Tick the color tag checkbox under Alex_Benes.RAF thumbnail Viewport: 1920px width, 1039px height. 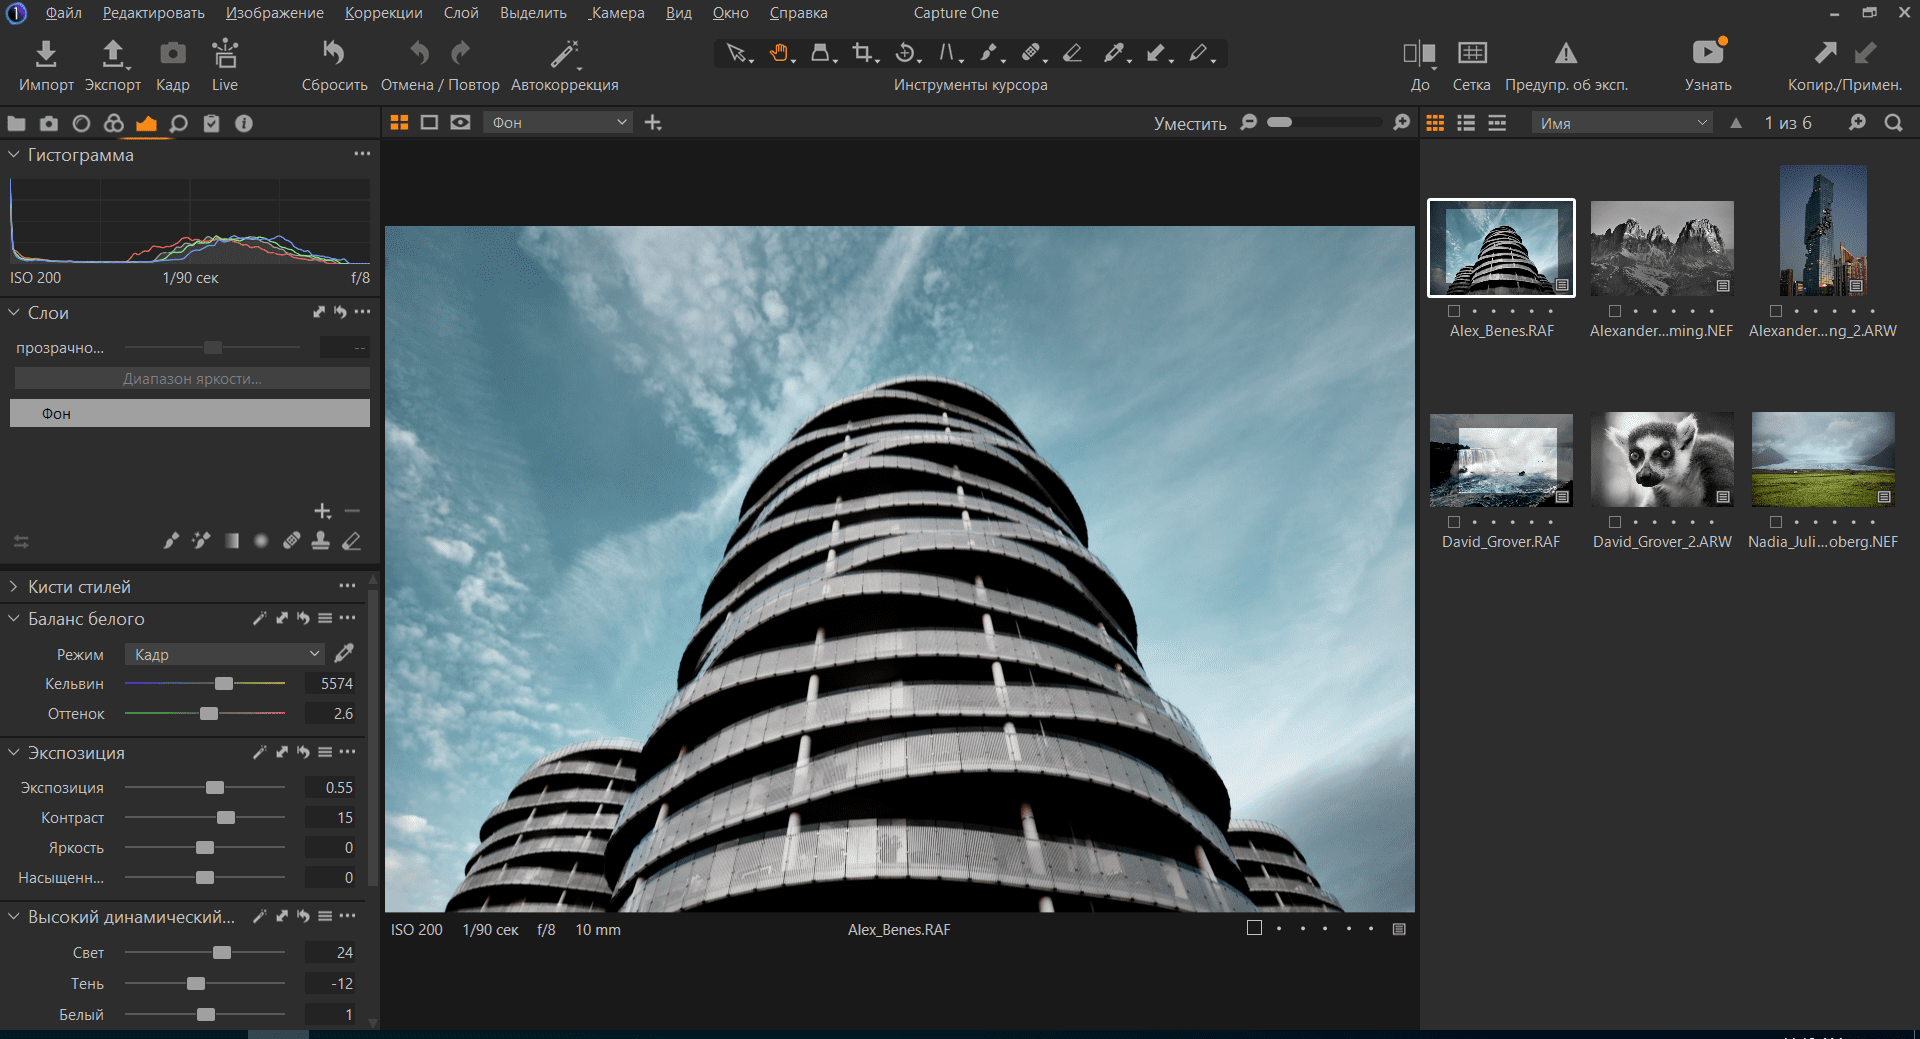1454,311
